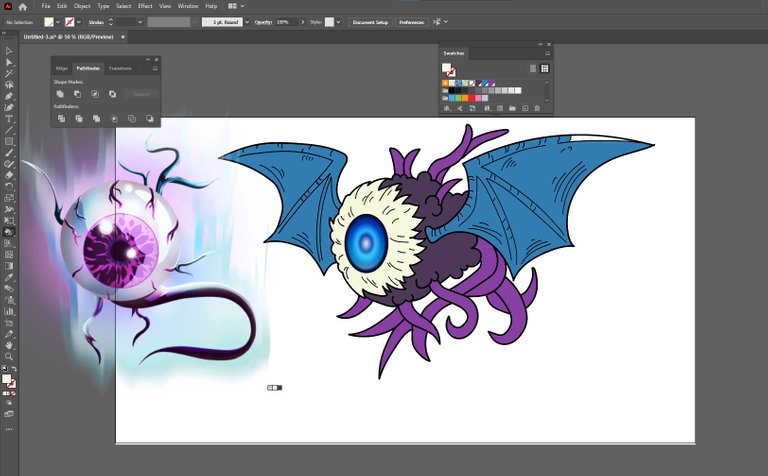Select the Column Graph tool

[x=9, y=311]
